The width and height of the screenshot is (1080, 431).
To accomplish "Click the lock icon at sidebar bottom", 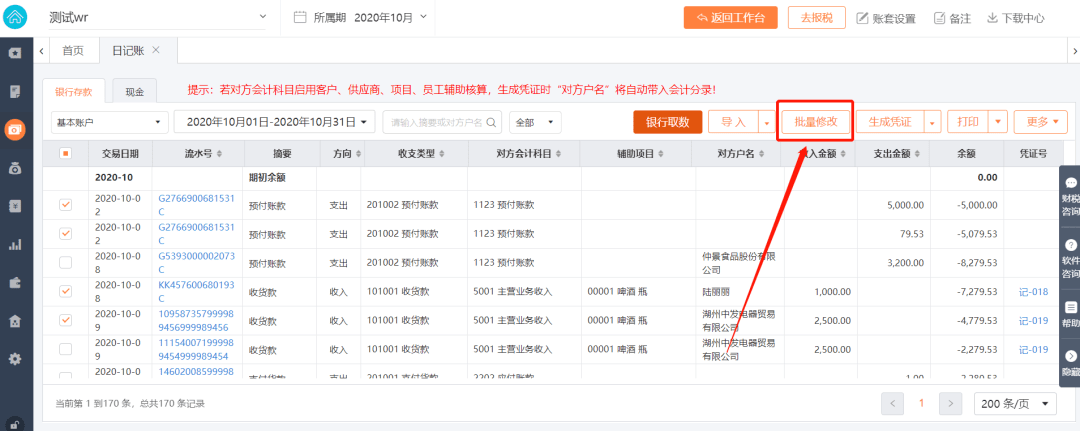I will tap(15, 423).
